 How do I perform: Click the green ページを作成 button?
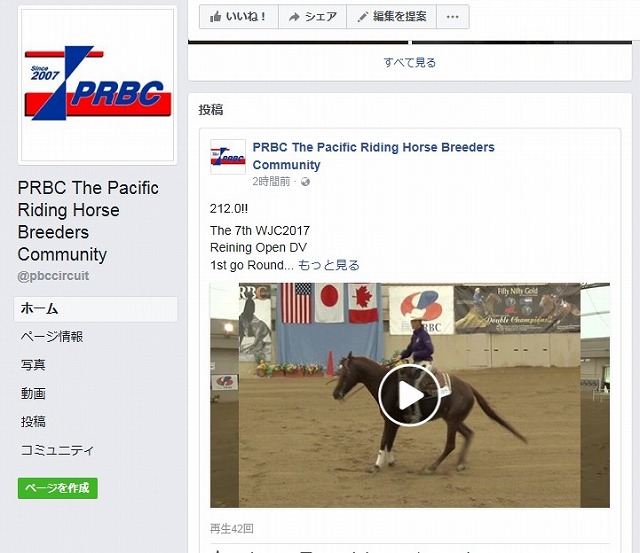pyautogui.click(x=58, y=488)
